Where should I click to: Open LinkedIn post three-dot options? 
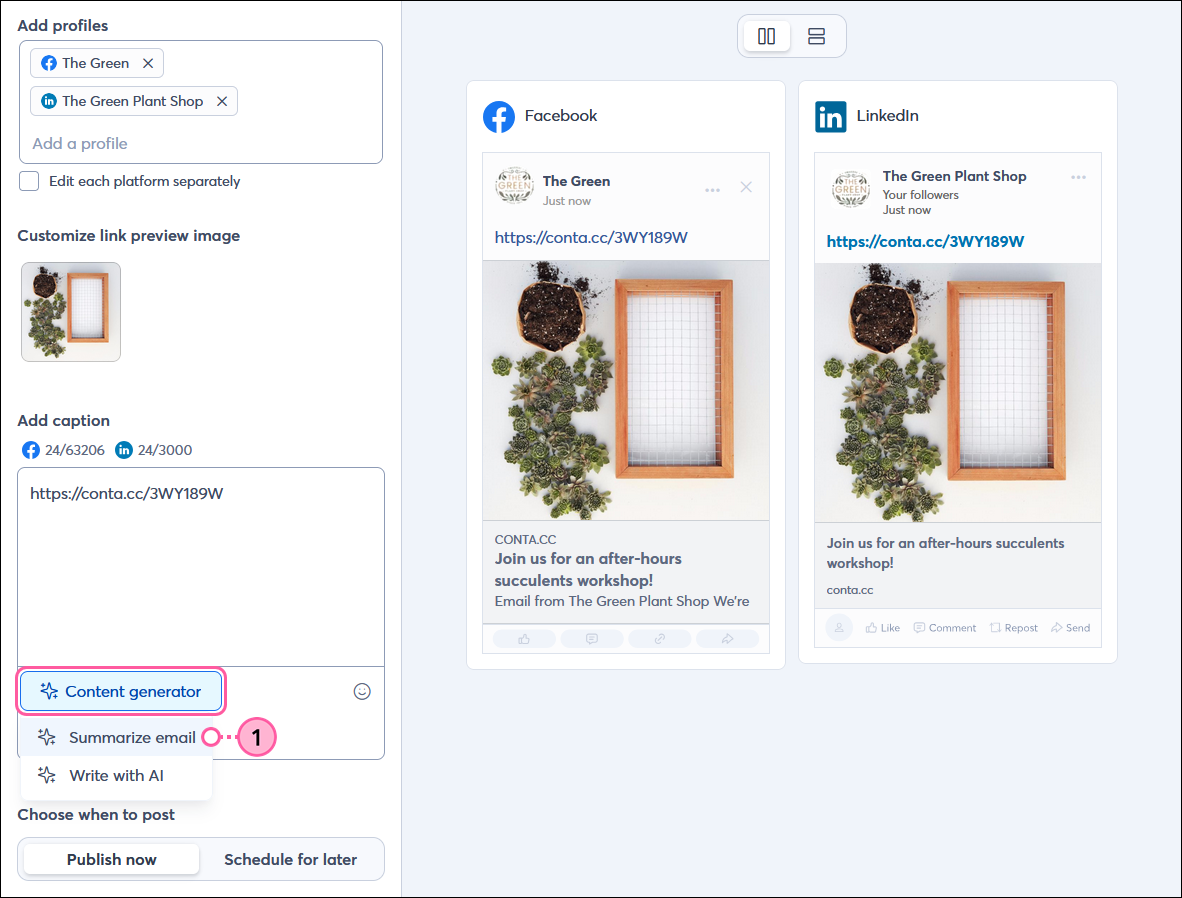pyautogui.click(x=1079, y=177)
